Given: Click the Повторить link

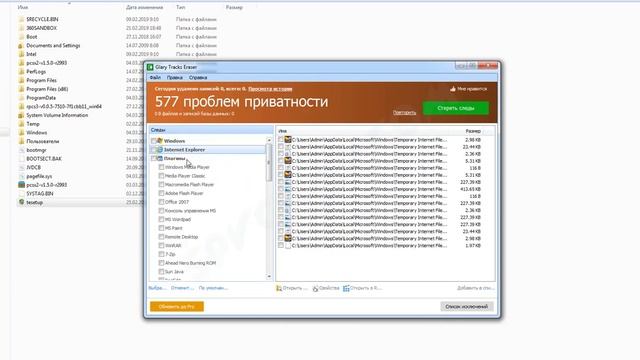Looking at the screenshot, I should pyautogui.click(x=404, y=113).
